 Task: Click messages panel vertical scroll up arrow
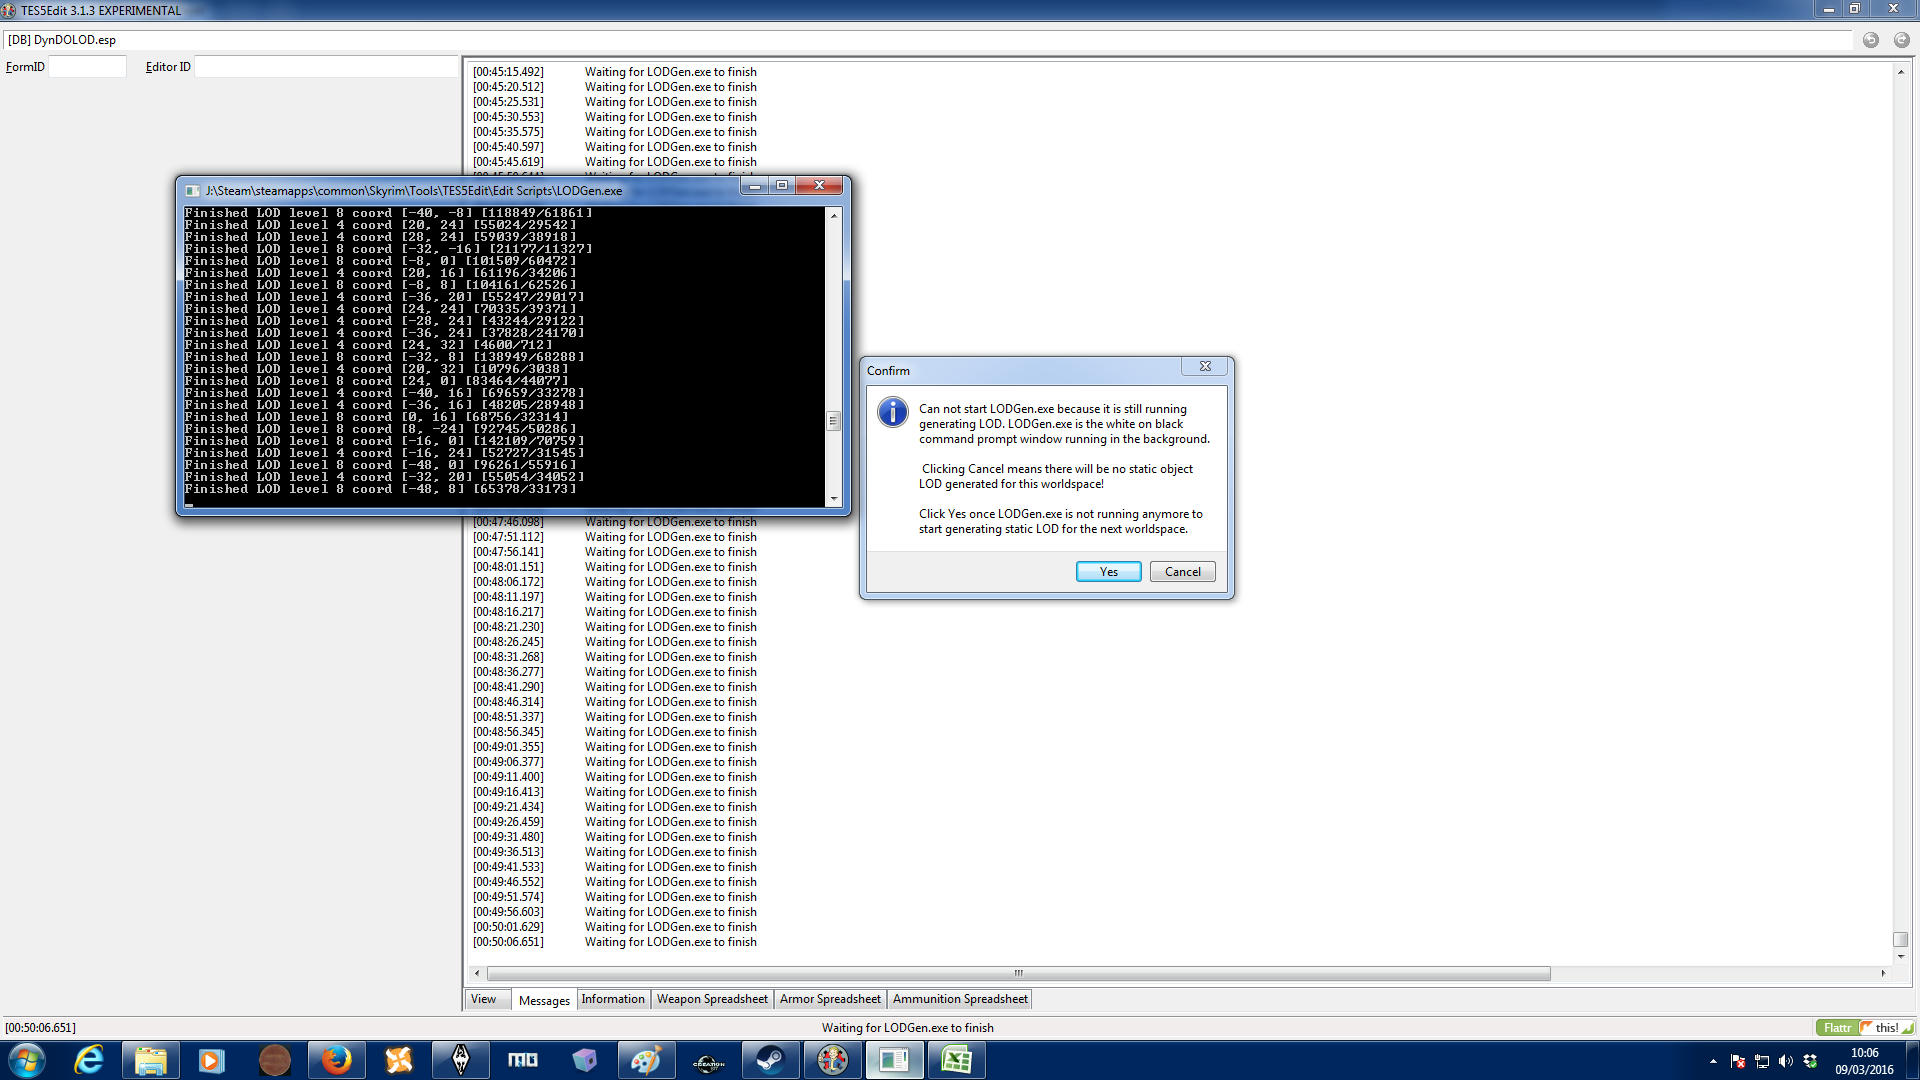coord(1900,72)
